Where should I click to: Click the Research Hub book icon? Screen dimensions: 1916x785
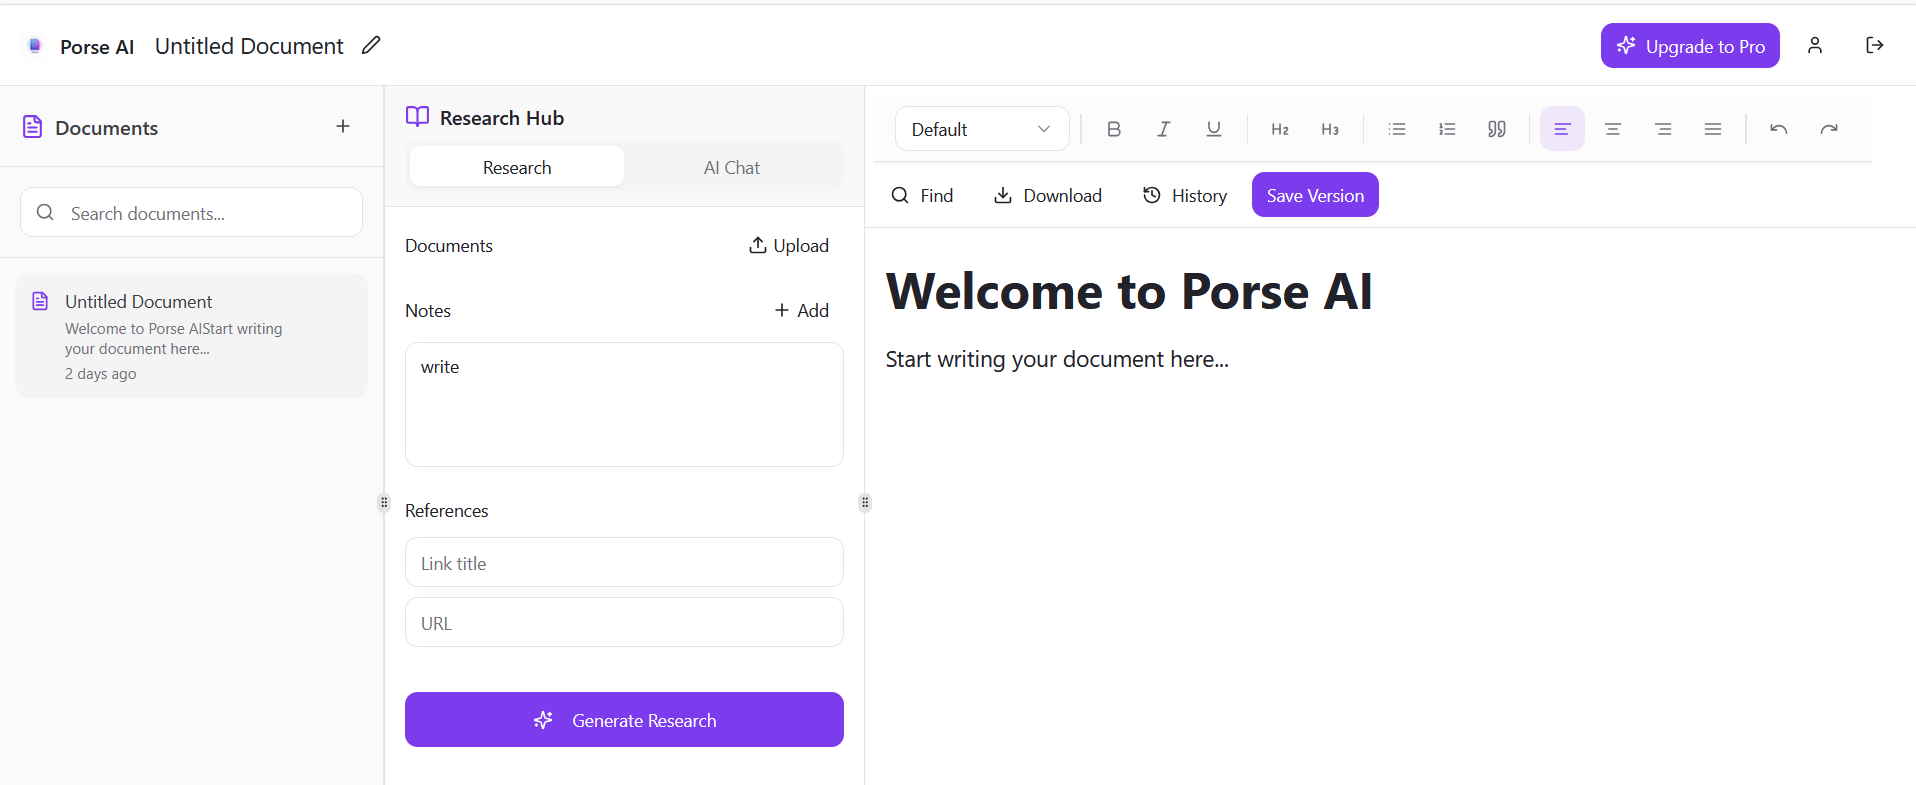(x=417, y=117)
